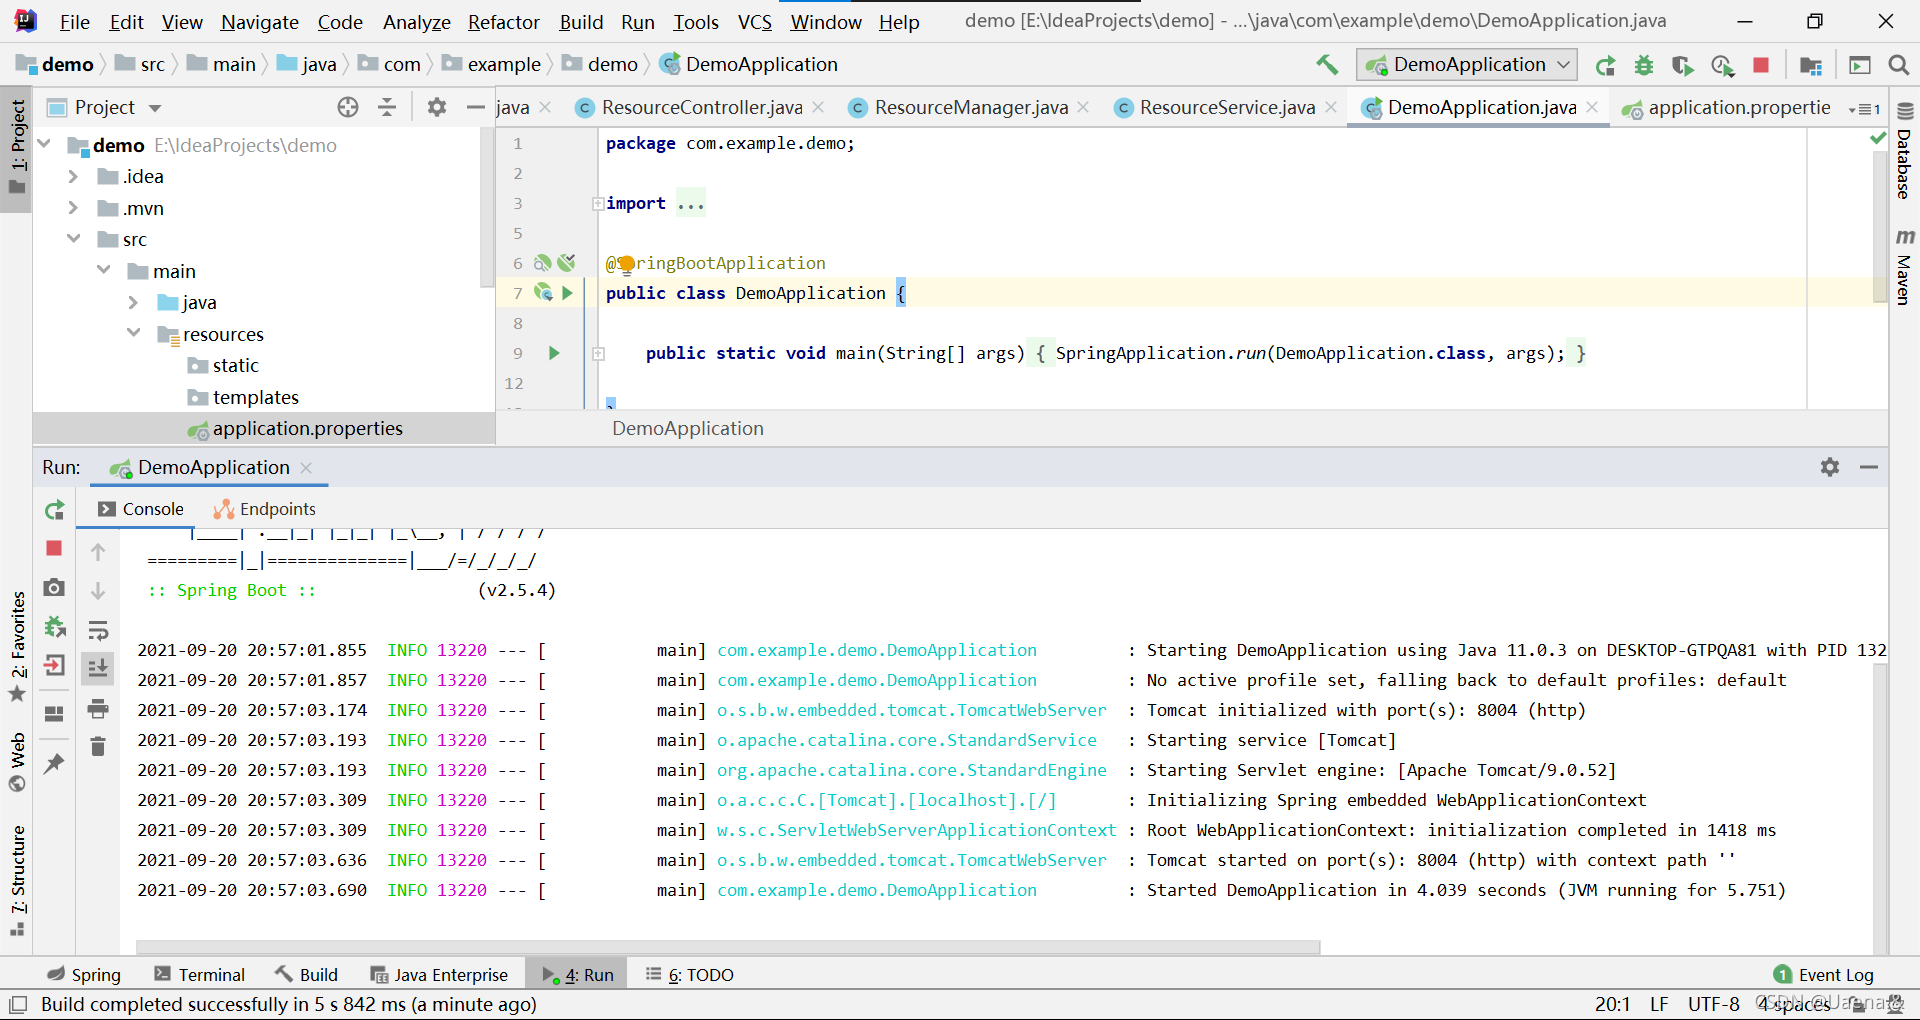Image resolution: width=1920 pixels, height=1020 pixels.
Task: Collapse the resources folder
Action: (x=134, y=333)
